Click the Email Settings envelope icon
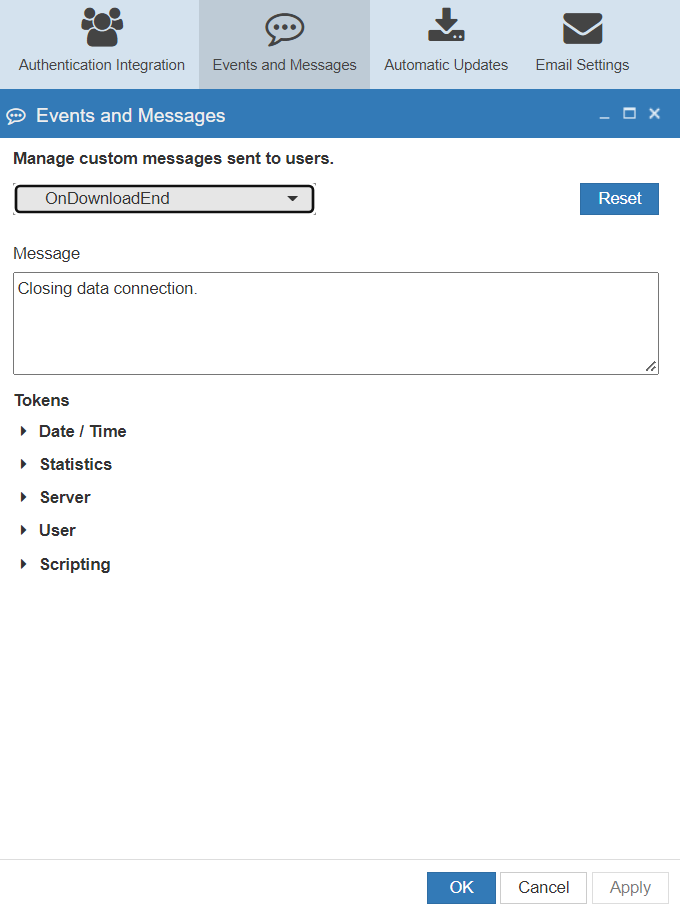The height and width of the screenshot is (913, 680). click(582, 29)
